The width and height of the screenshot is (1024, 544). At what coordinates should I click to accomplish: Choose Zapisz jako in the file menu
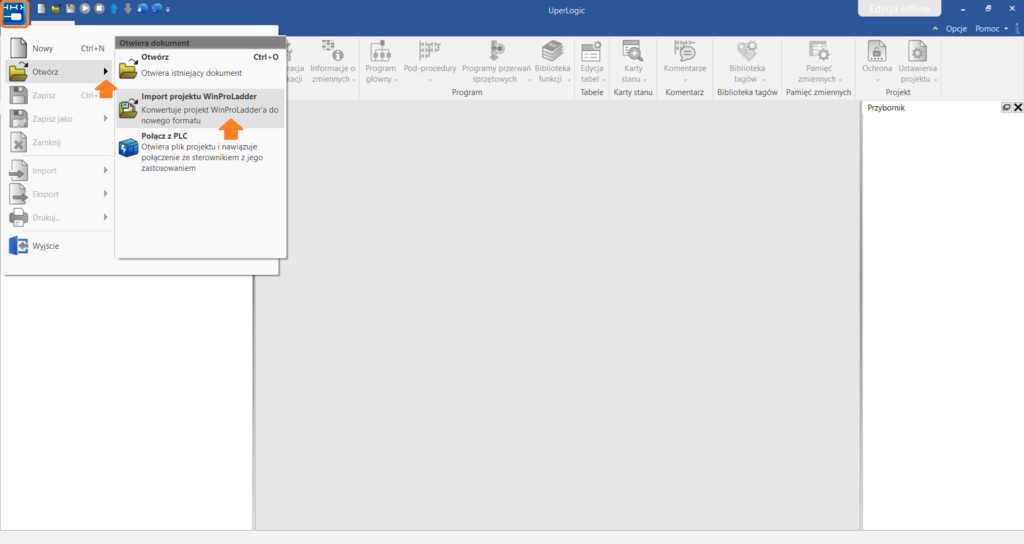pos(59,119)
